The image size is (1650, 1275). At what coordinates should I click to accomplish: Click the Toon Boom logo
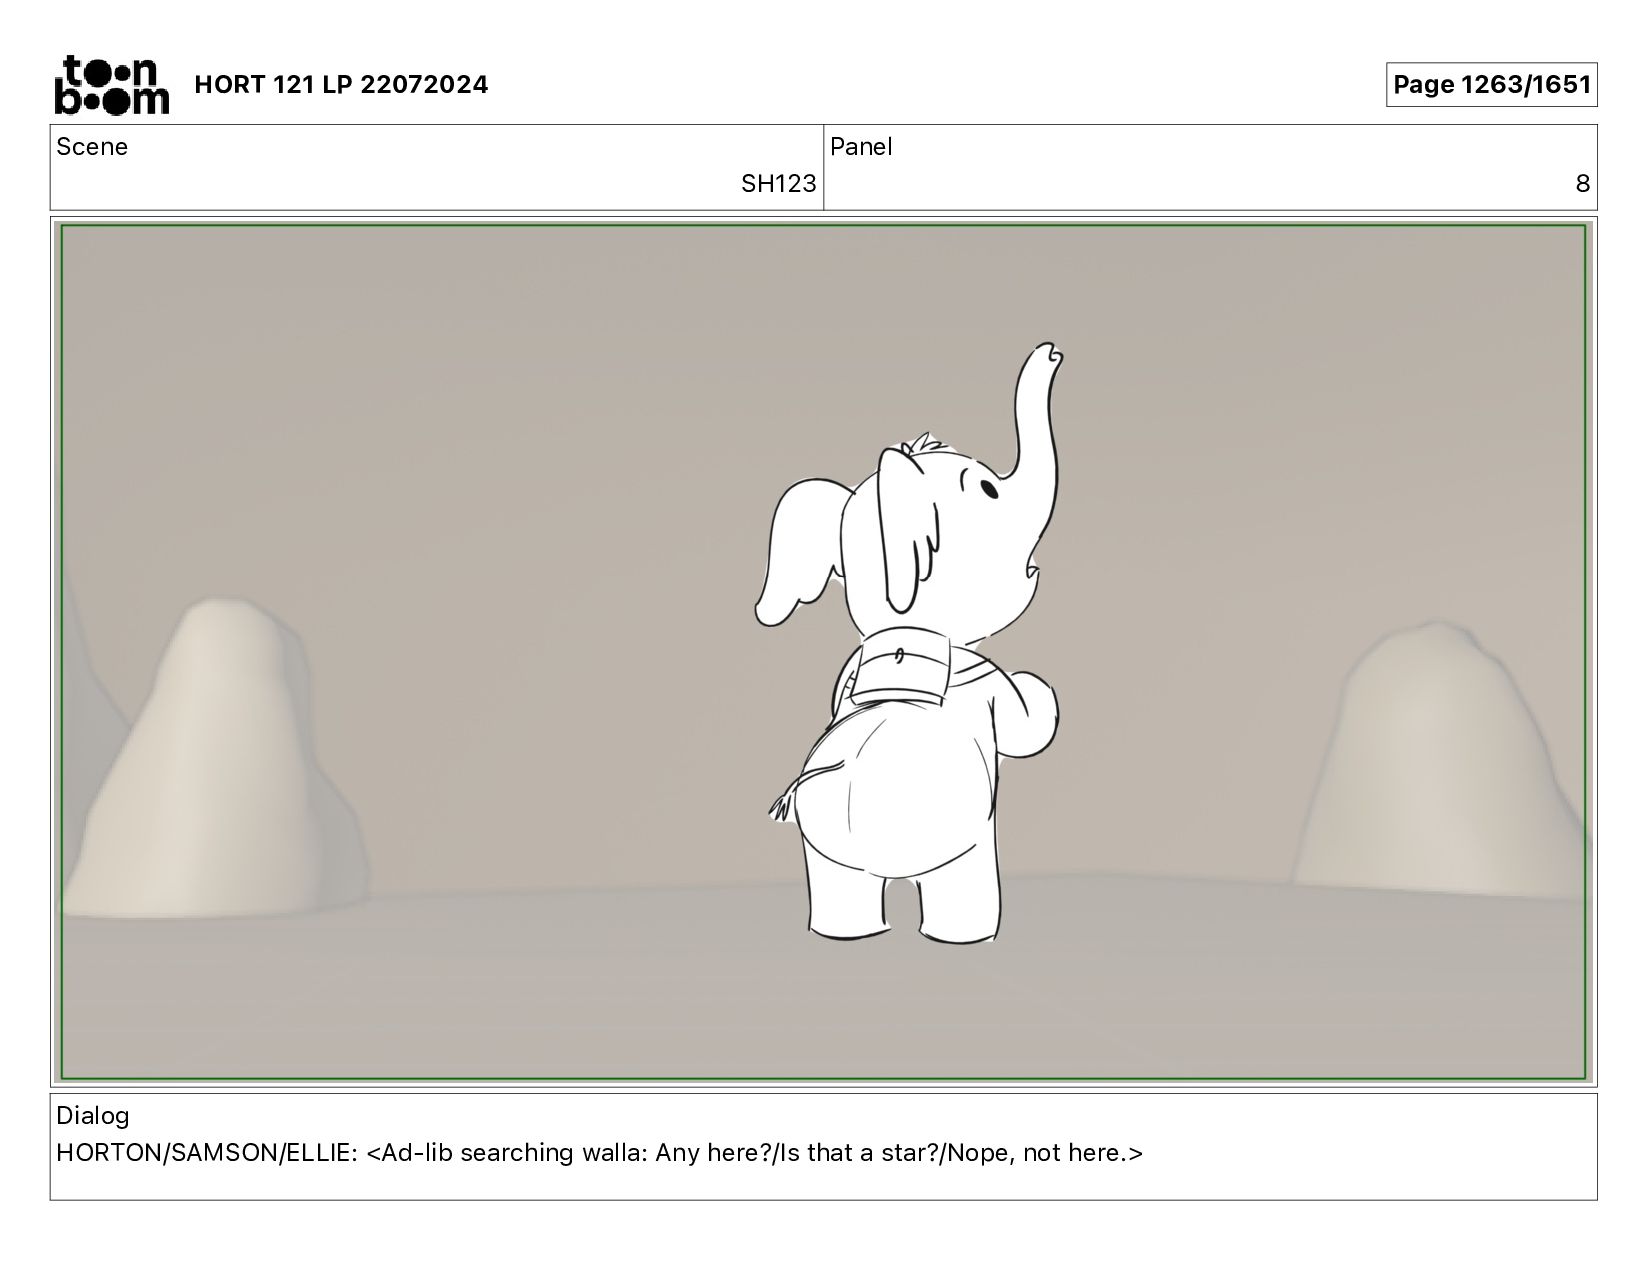point(111,84)
